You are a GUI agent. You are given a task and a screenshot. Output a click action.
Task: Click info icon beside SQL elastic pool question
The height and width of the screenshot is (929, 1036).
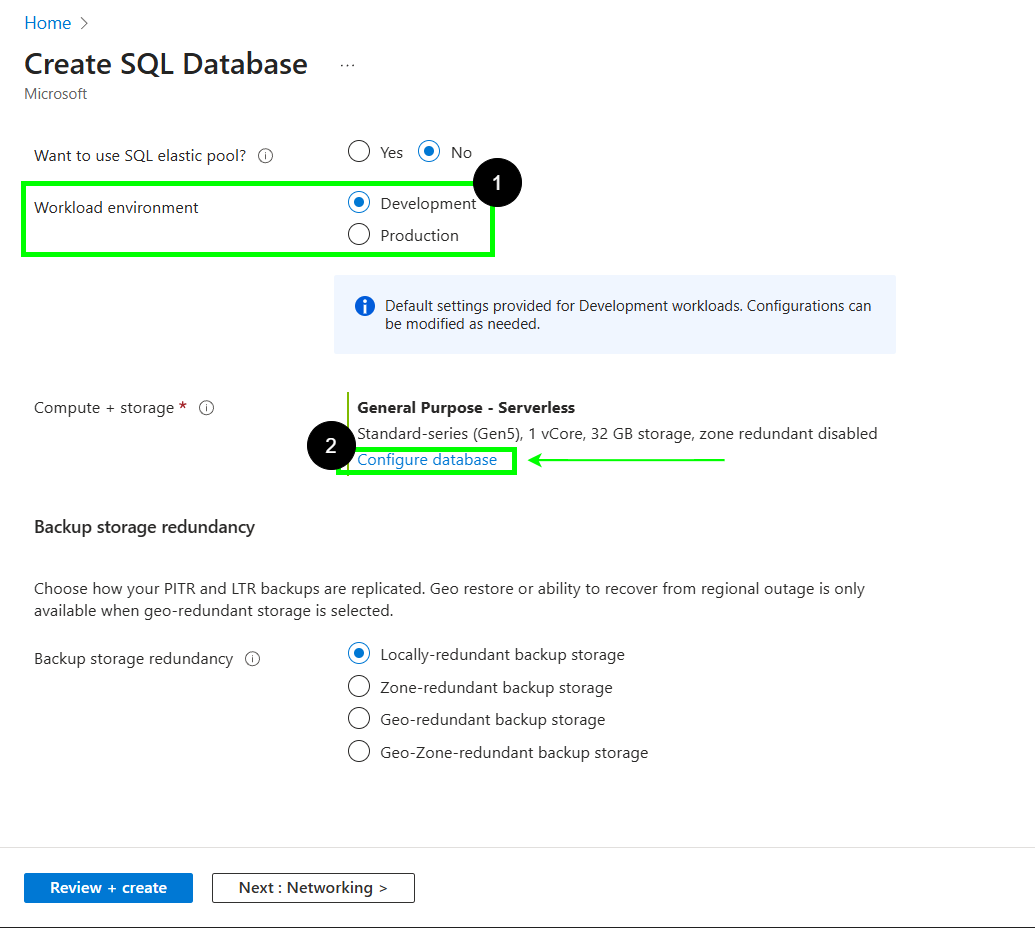coord(265,156)
